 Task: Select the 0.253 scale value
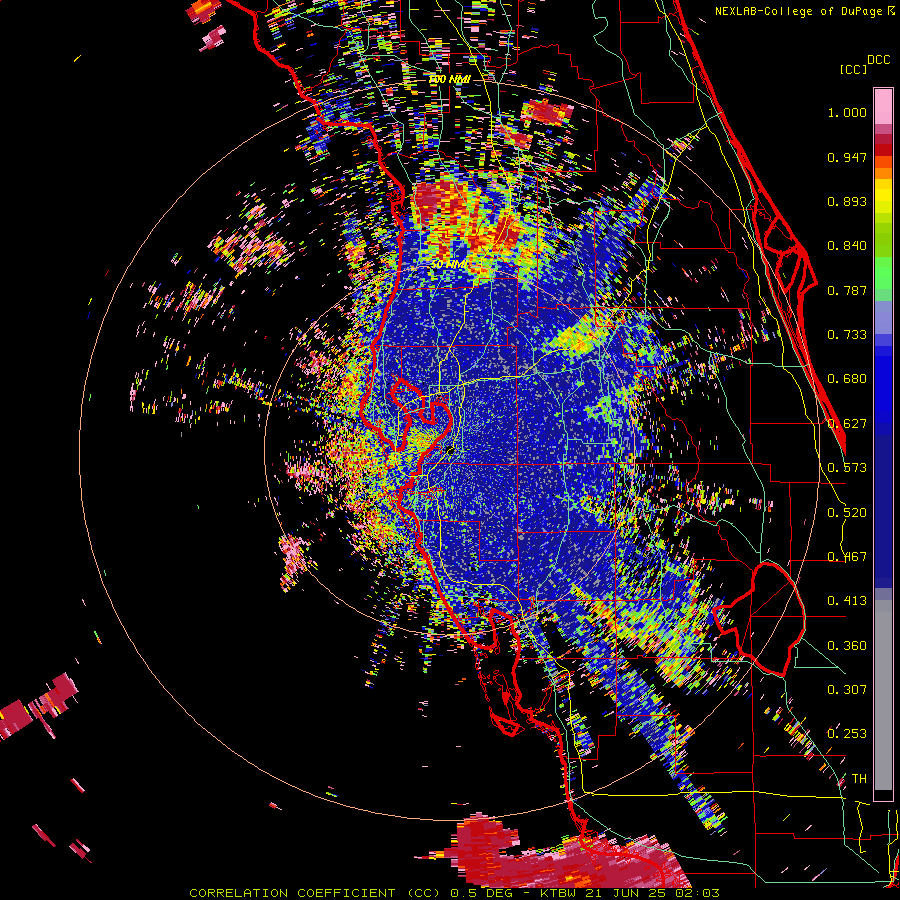847,734
